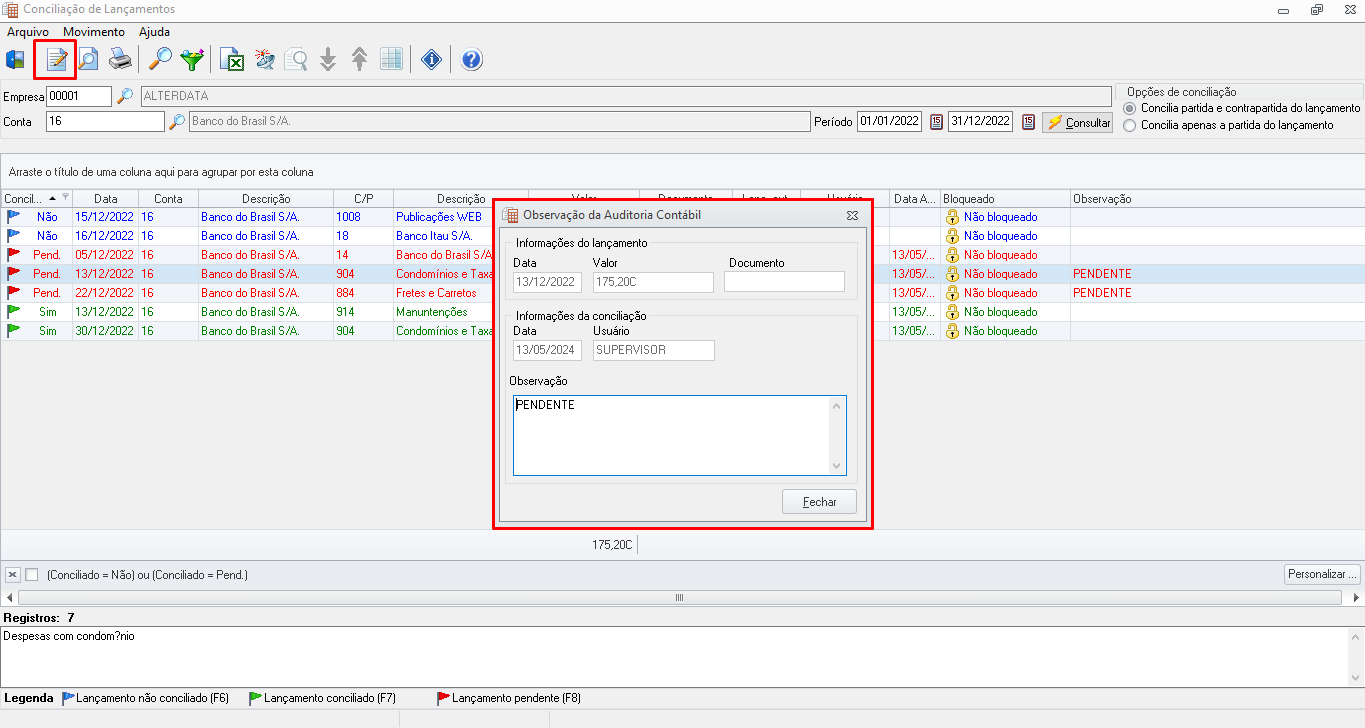Click the Conta lookup magnifier icon
This screenshot has height=728, width=1365.
click(x=176, y=122)
